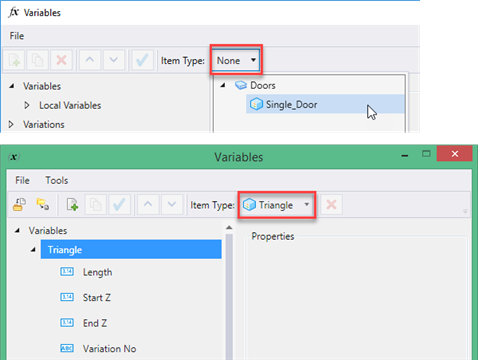Select the Variation No variable
Screen dimensions: 478x360
[x=110, y=349]
